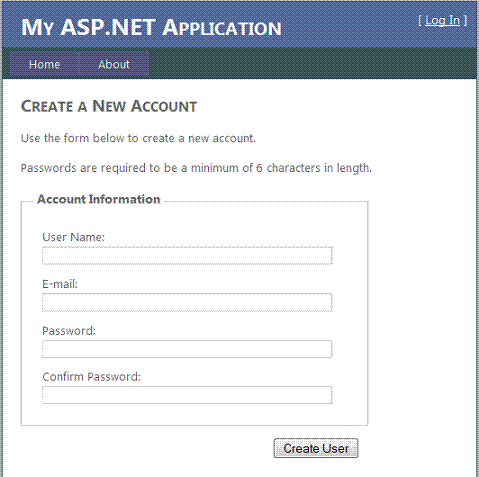Open the Log In link

(442, 21)
